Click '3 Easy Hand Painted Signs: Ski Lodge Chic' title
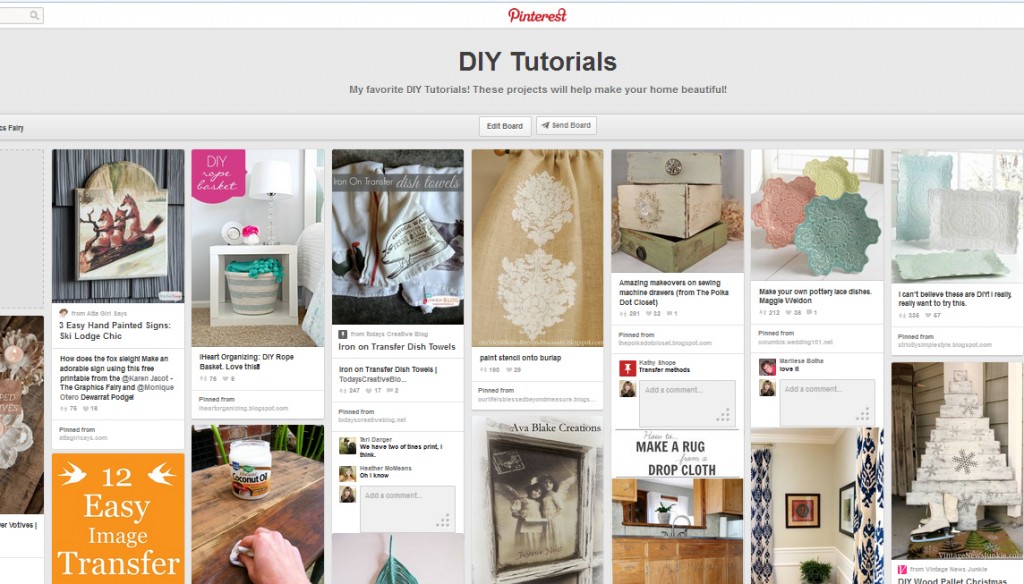This screenshot has height=584, width=1024. pos(115,331)
